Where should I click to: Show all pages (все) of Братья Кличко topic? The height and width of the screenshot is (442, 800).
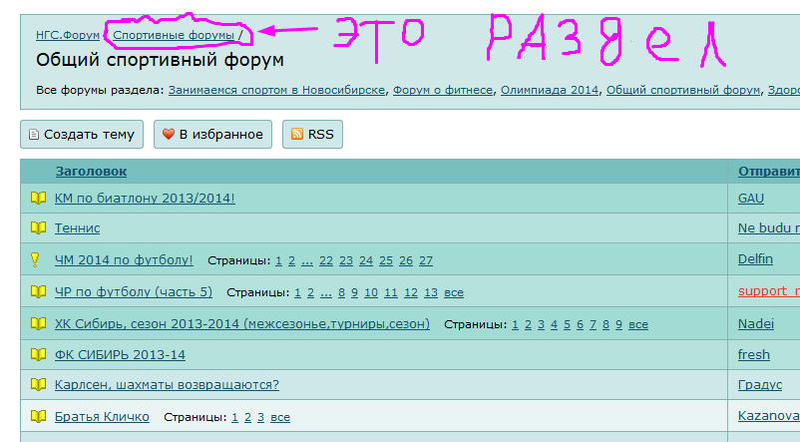click(x=280, y=417)
